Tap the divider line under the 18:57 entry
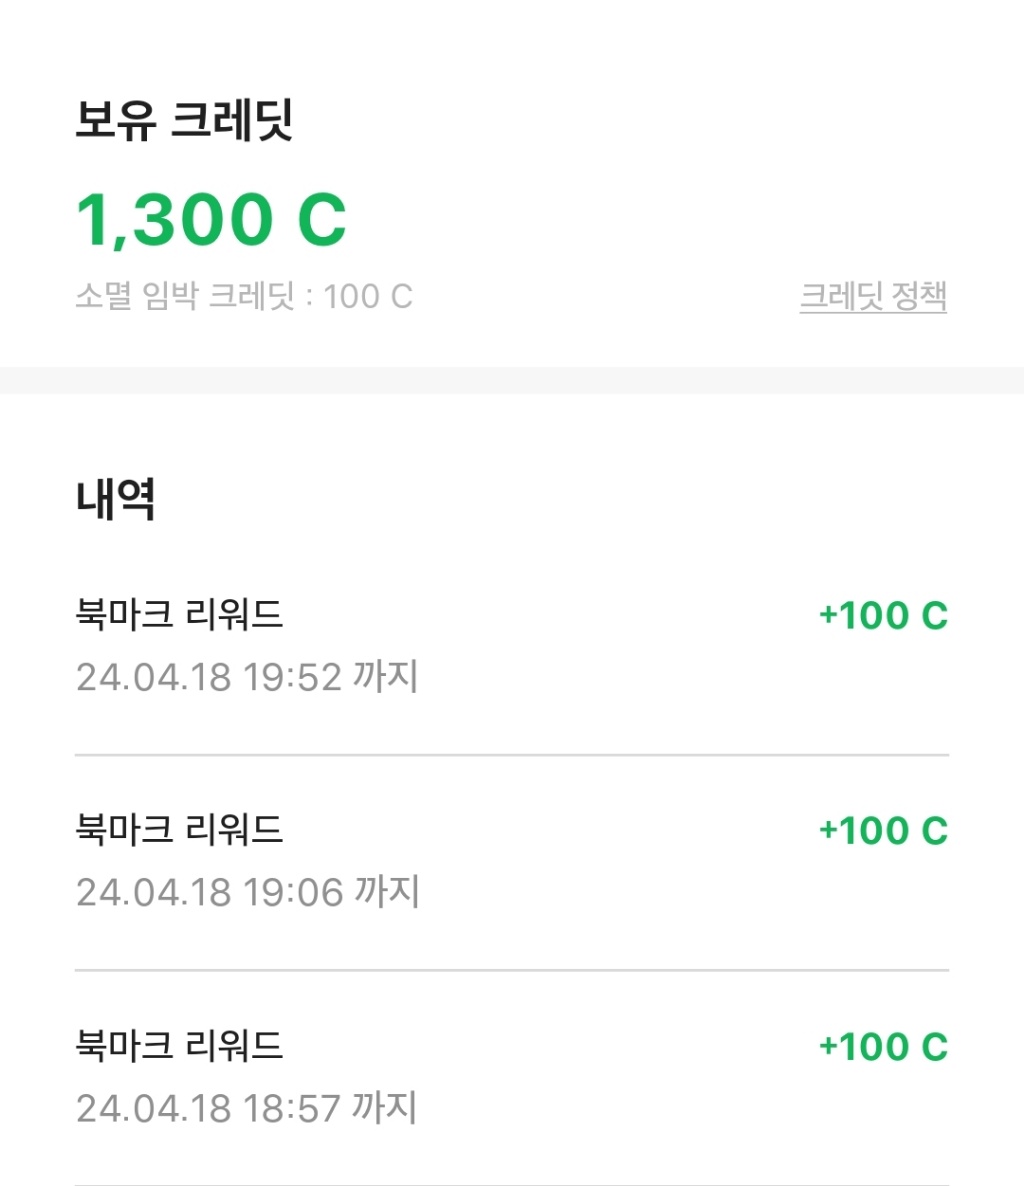The width and height of the screenshot is (1024, 1186). [512, 1184]
